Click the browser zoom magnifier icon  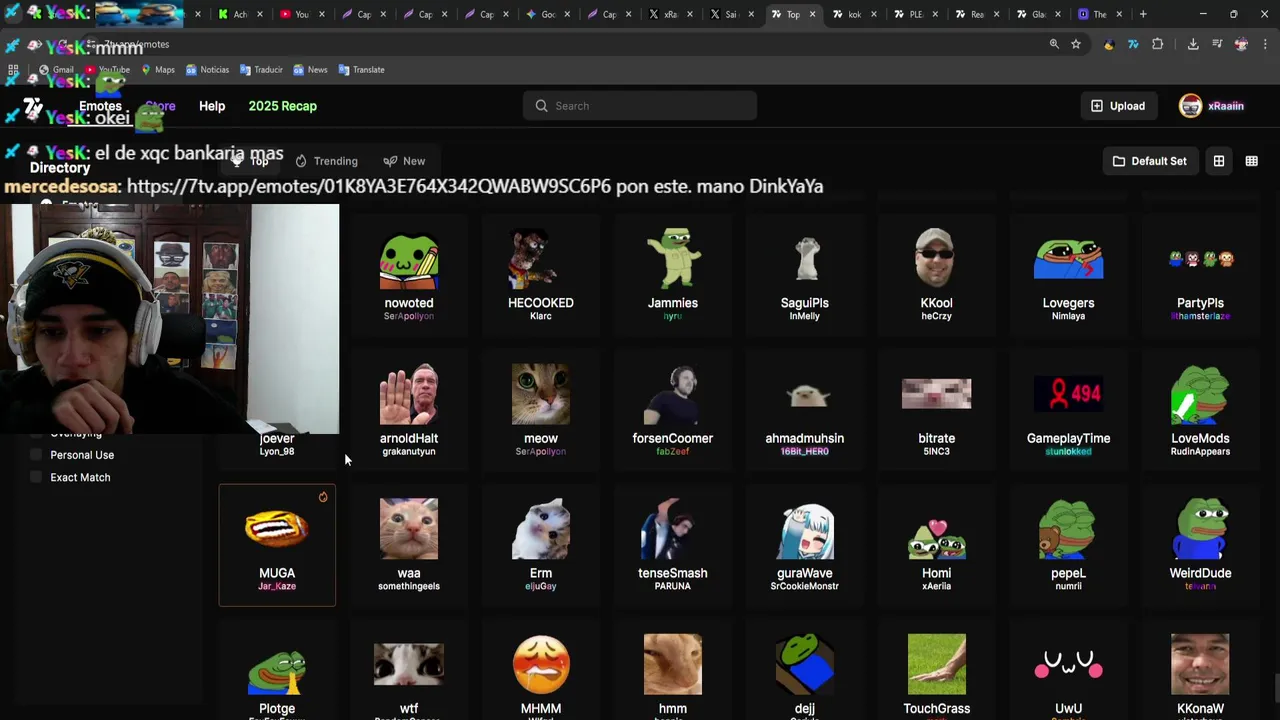(1054, 44)
